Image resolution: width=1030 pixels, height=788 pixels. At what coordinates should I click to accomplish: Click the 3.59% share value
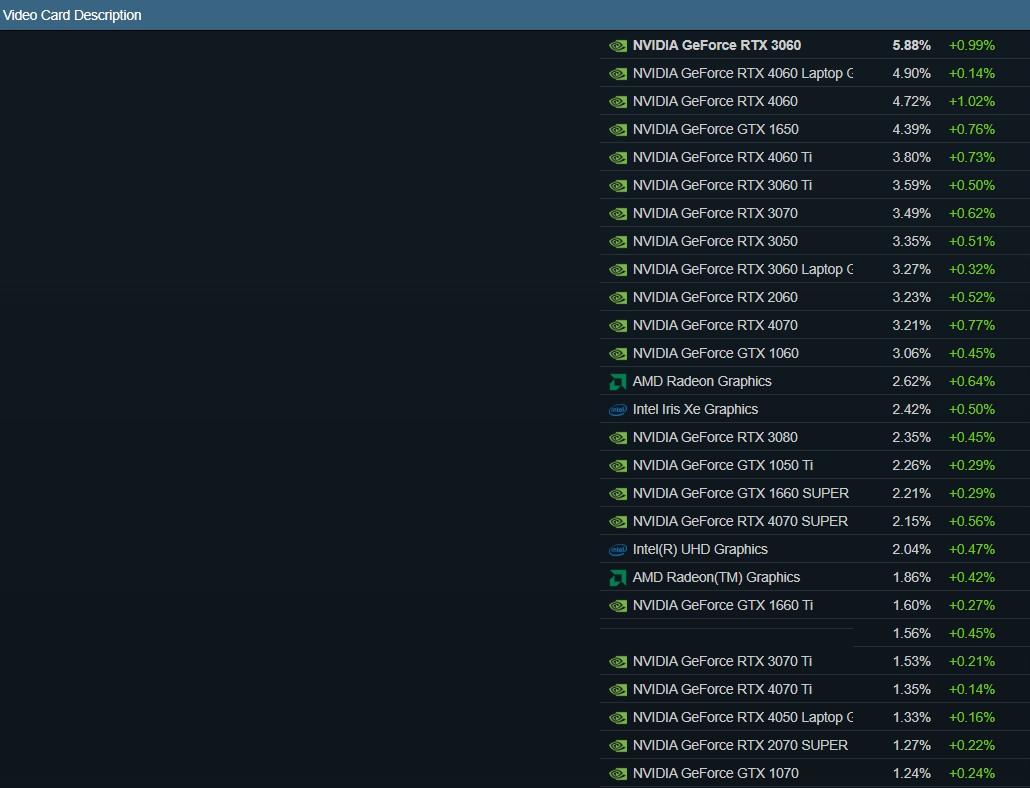(x=911, y=185)
